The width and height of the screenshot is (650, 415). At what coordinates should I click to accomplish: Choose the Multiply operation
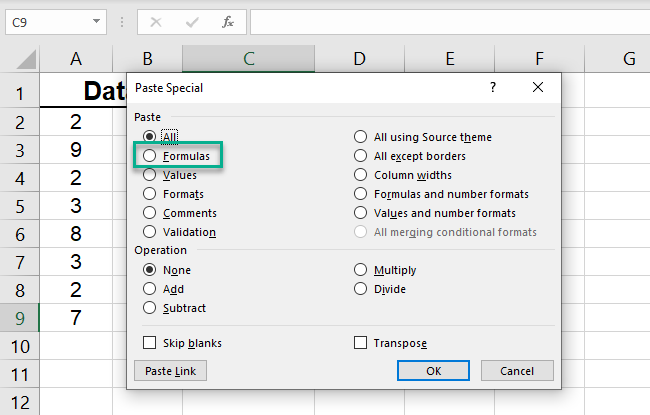360,270
